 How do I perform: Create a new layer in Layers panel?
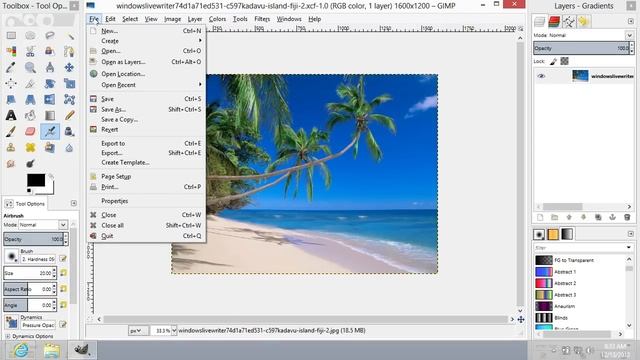point(540,218)
